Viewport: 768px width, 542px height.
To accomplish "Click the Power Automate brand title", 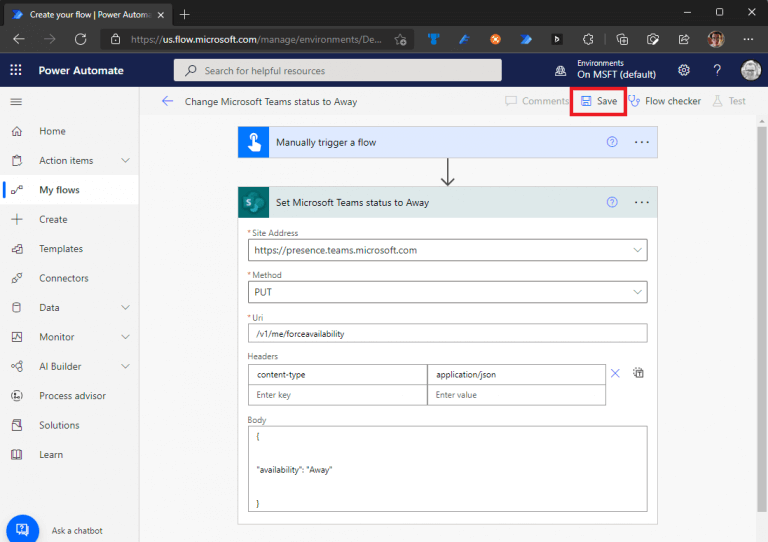I will (81, 71).
